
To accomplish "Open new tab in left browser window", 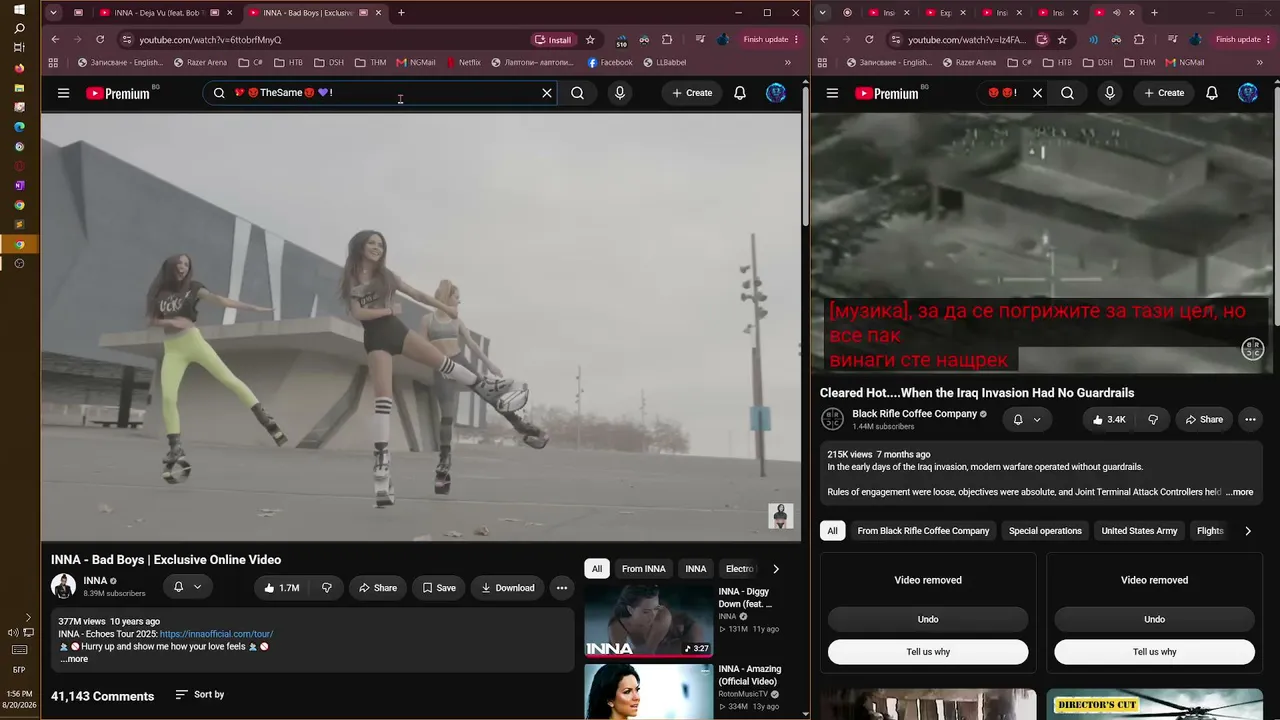I will click(x=401, y=13).
